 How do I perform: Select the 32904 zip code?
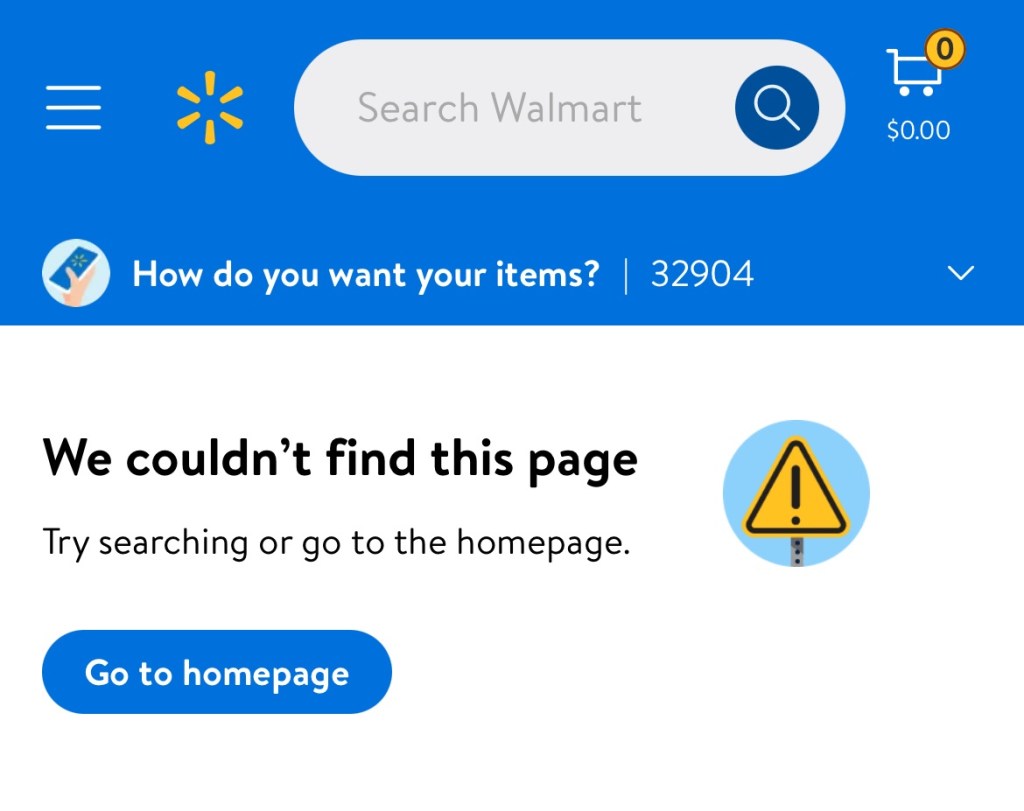pyautogui.click(x=702, y=273)
